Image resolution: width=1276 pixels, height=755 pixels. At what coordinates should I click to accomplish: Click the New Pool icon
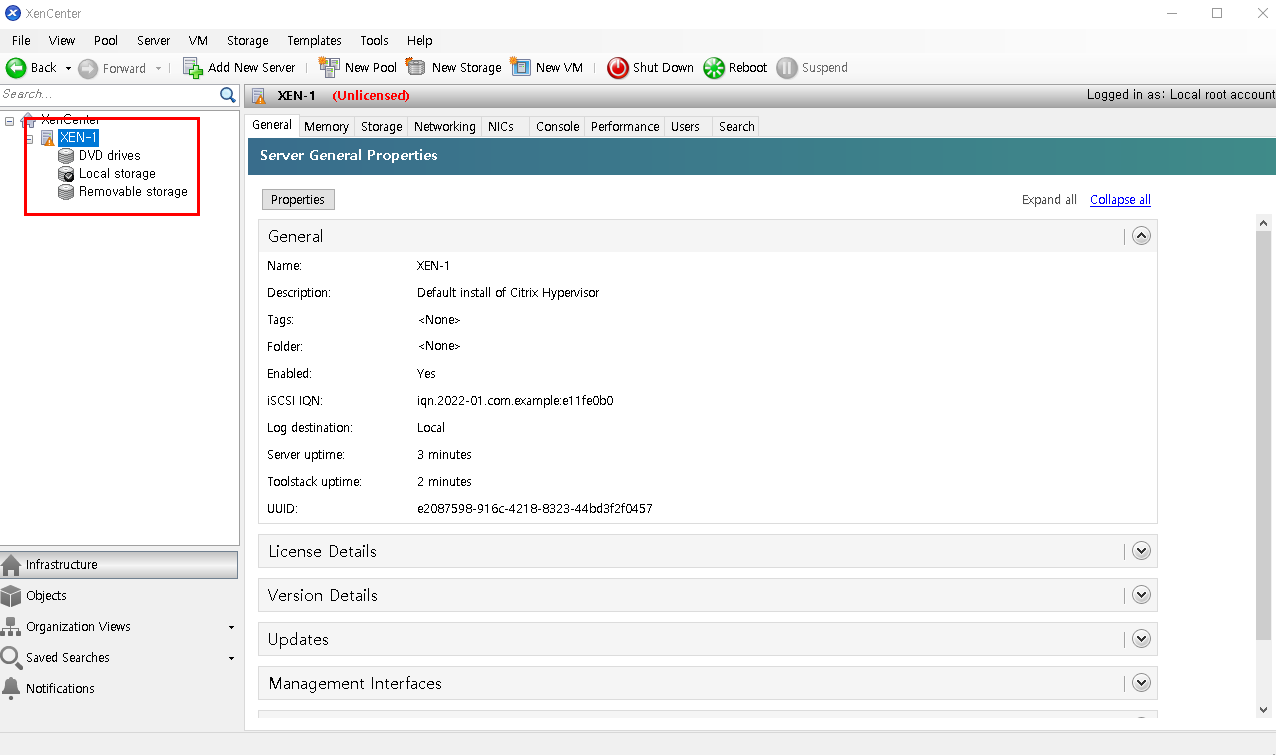click(329, 67)
